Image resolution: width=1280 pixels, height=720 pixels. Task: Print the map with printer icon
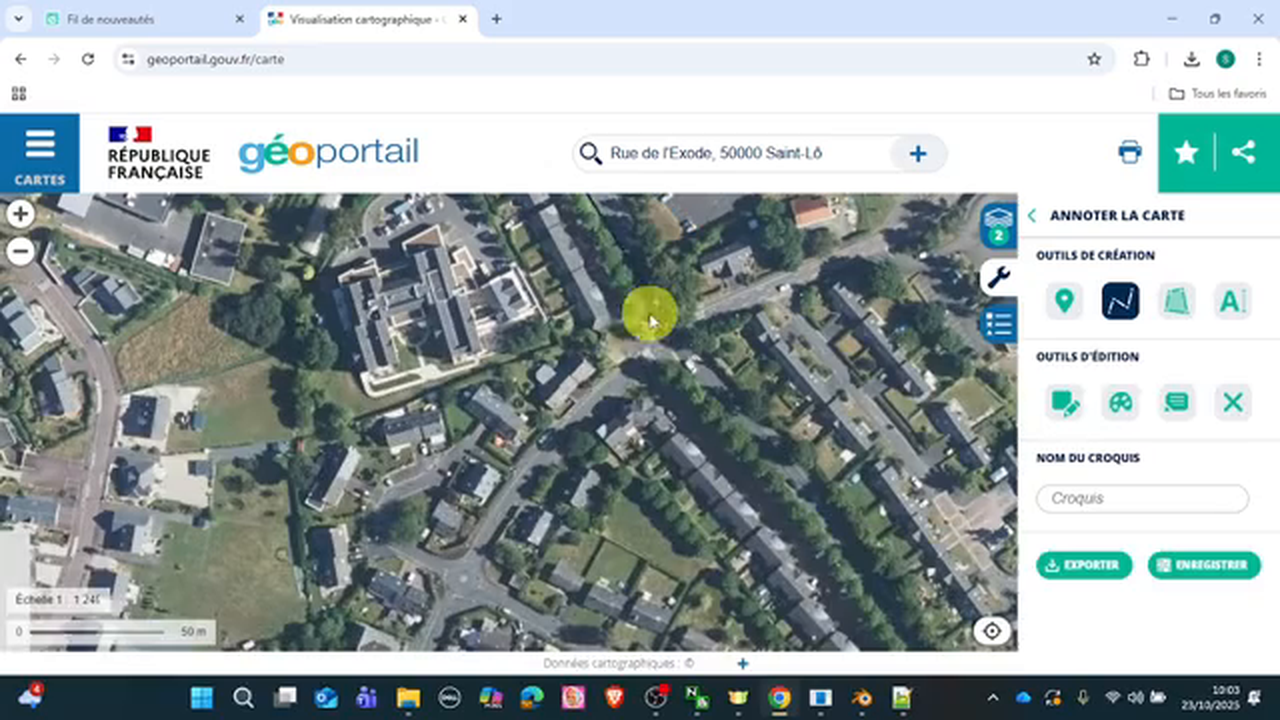click(1130, 152)
